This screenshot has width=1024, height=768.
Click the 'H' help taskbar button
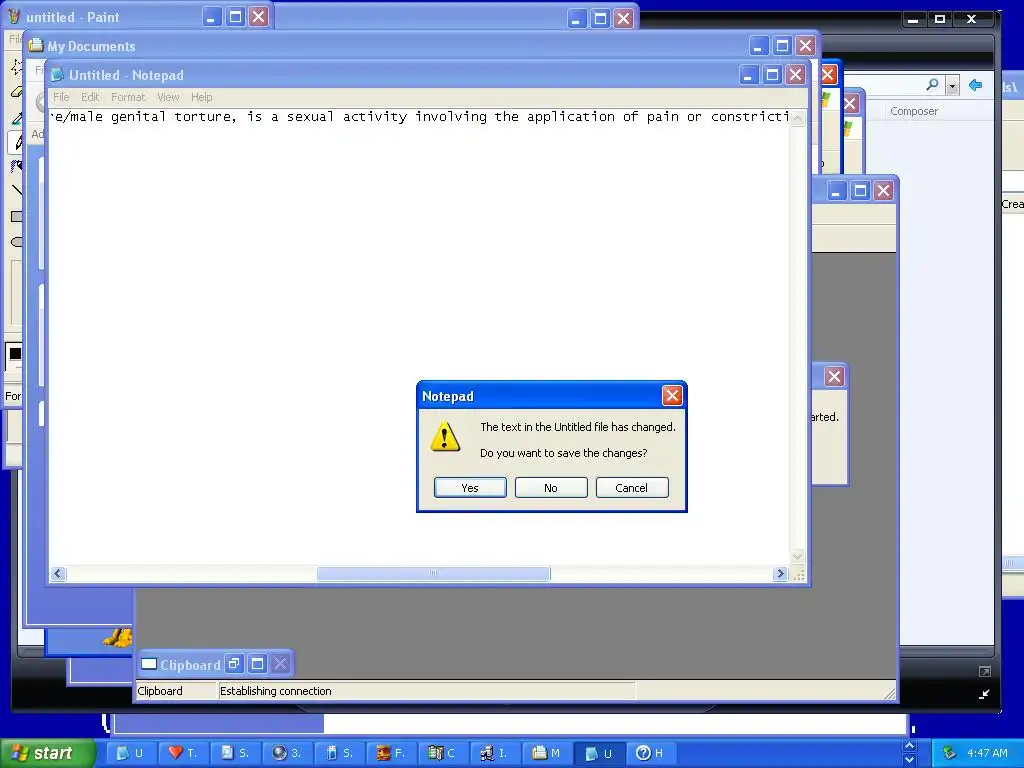(651, 753)
